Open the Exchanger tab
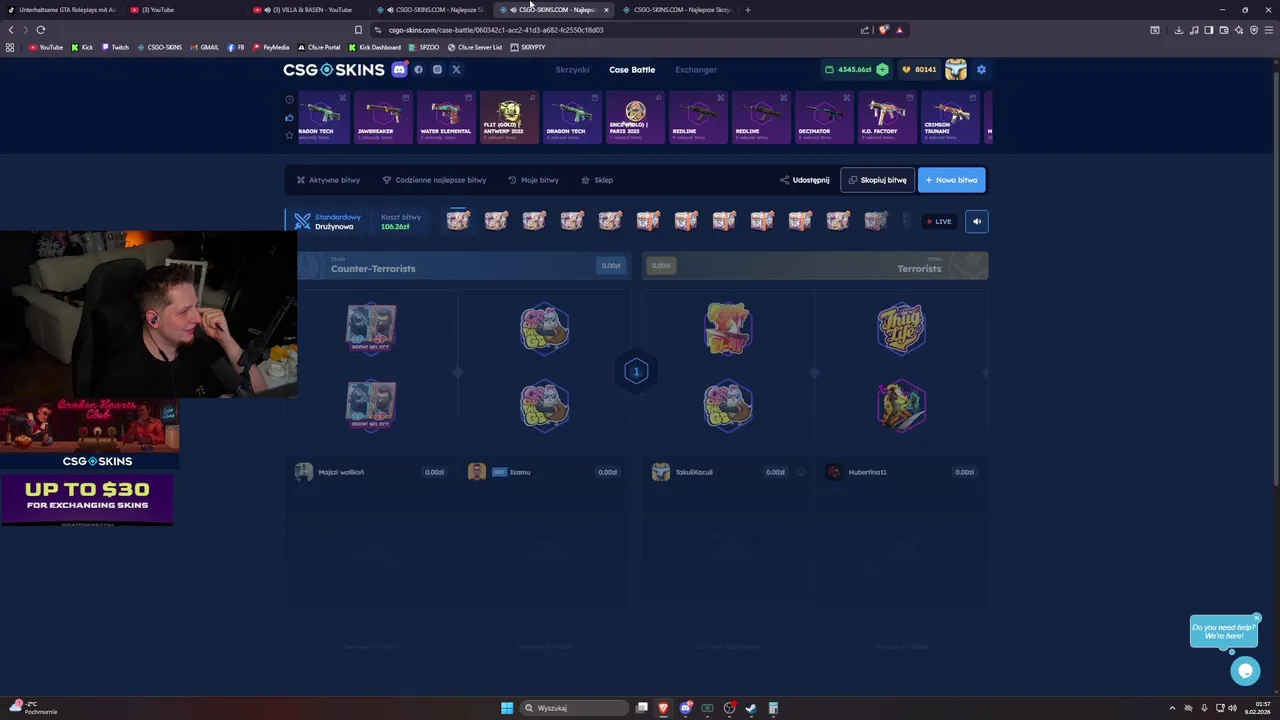This screenshot has height=720, width=1280. pos(696,70)
